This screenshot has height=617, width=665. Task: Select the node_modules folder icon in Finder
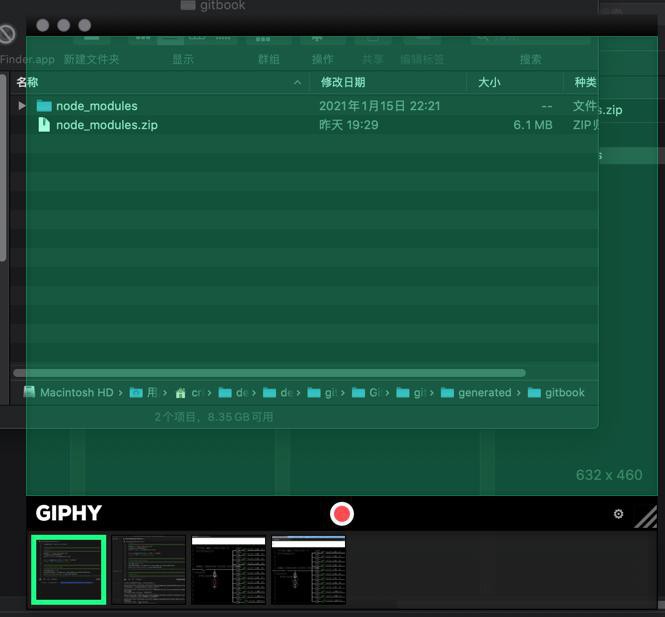(x=44, y=106)
